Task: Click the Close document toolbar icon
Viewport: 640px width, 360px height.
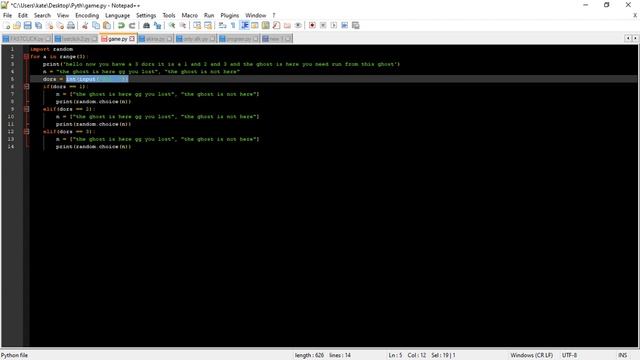Action: pyautogui.click(x=49, y=25)
